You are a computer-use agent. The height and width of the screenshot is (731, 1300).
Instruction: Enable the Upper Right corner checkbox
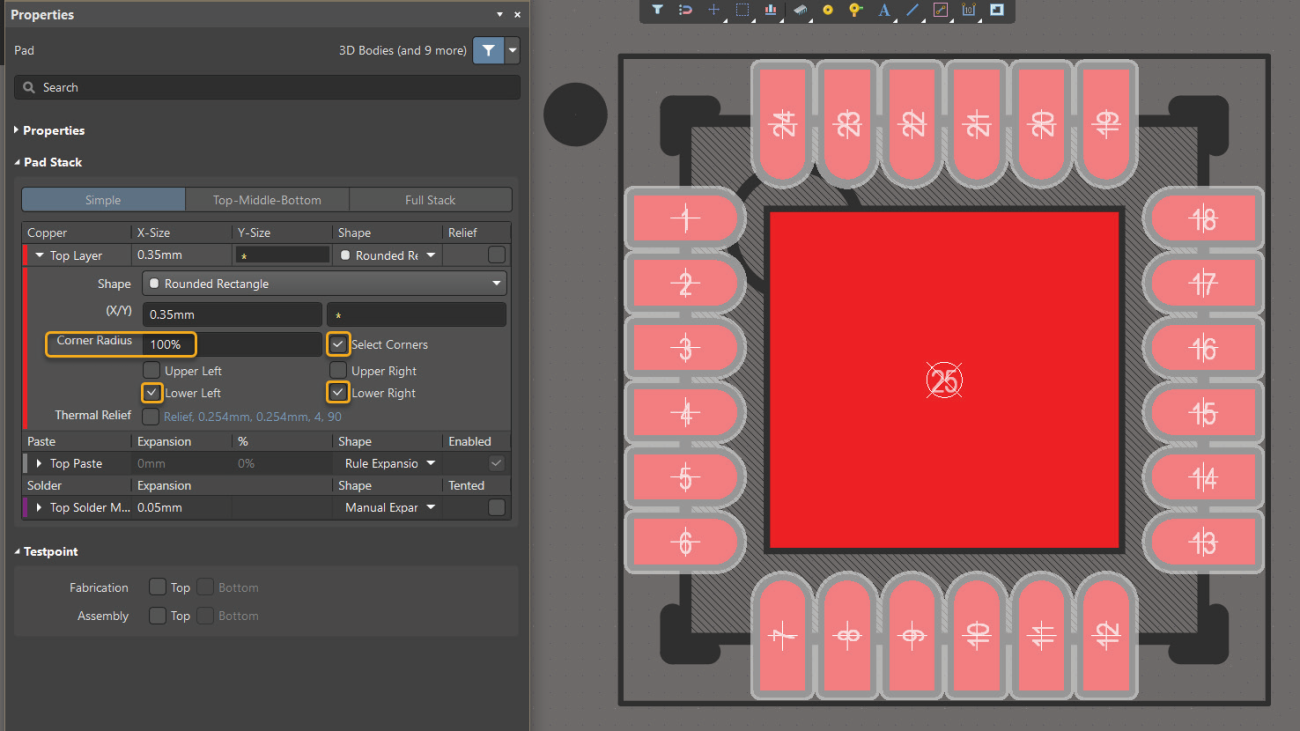pos(338,370)
